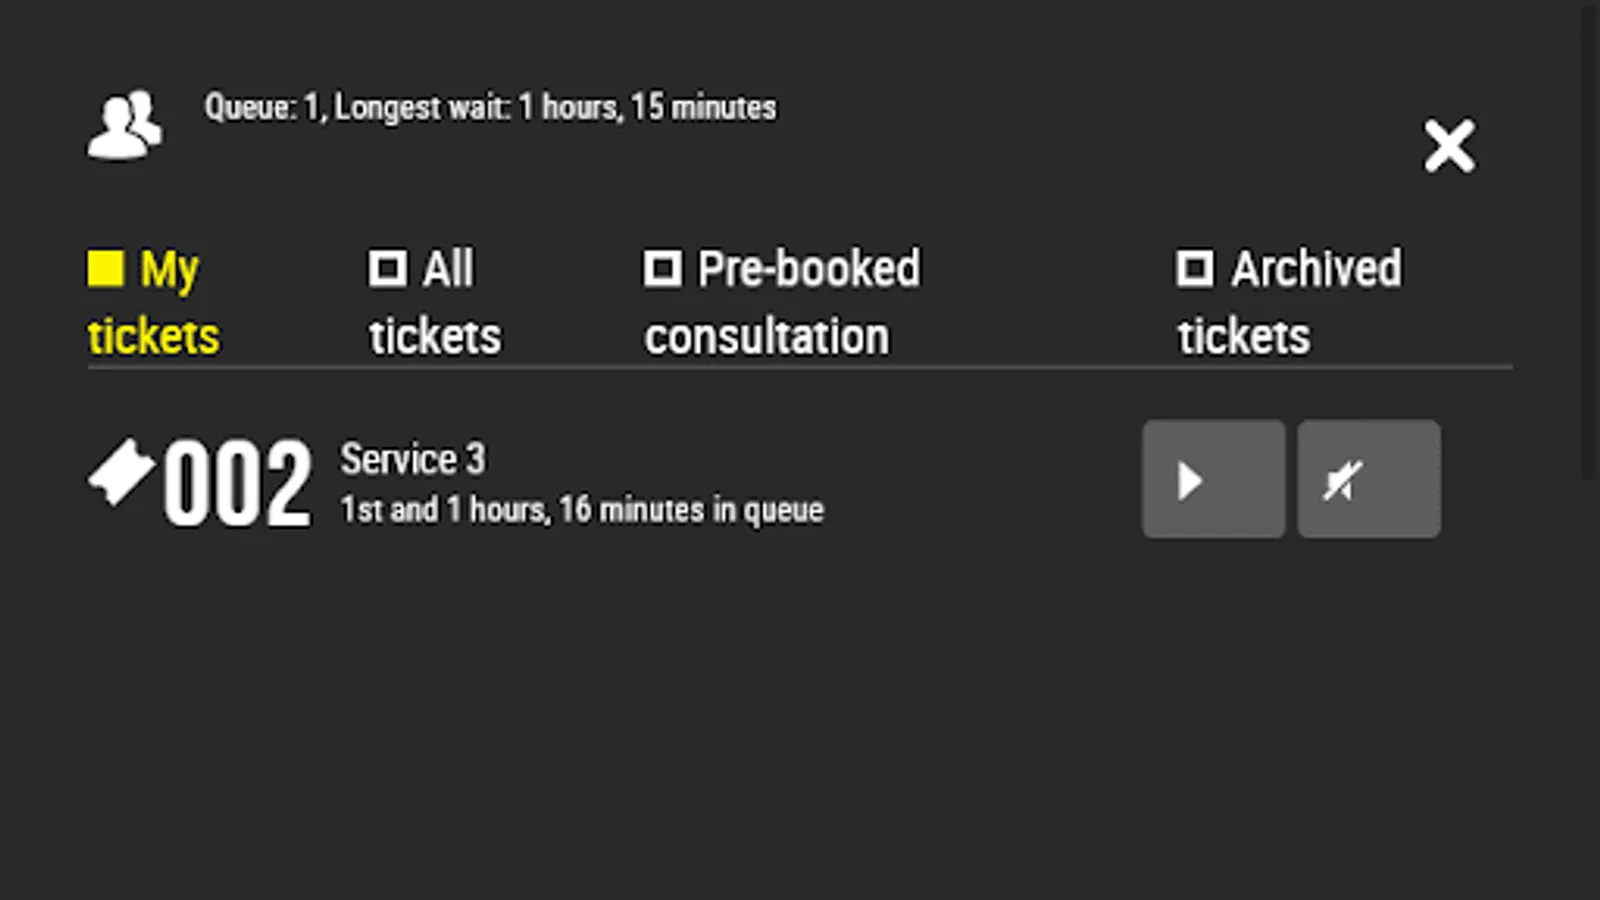The height and width of the screenshot is (900, 1600).
Task: Click the vertical scrollbar on the right edge
Action: [1589, 240]
